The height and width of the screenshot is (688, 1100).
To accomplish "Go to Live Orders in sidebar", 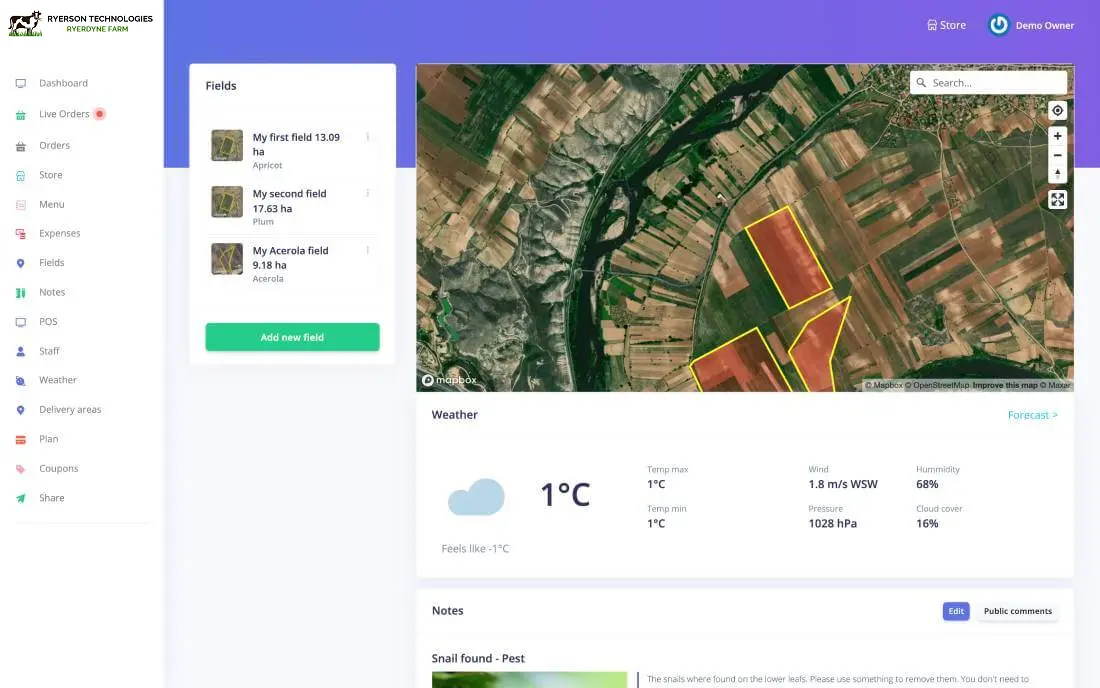I will pos(64,114).
